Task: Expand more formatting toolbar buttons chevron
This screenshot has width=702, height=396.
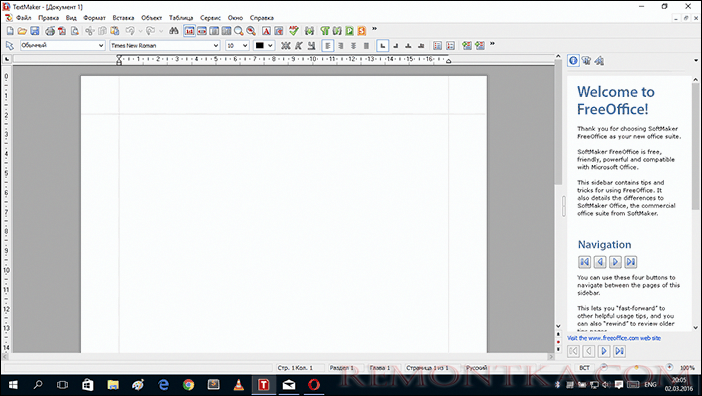Action: tap(492, 44)
